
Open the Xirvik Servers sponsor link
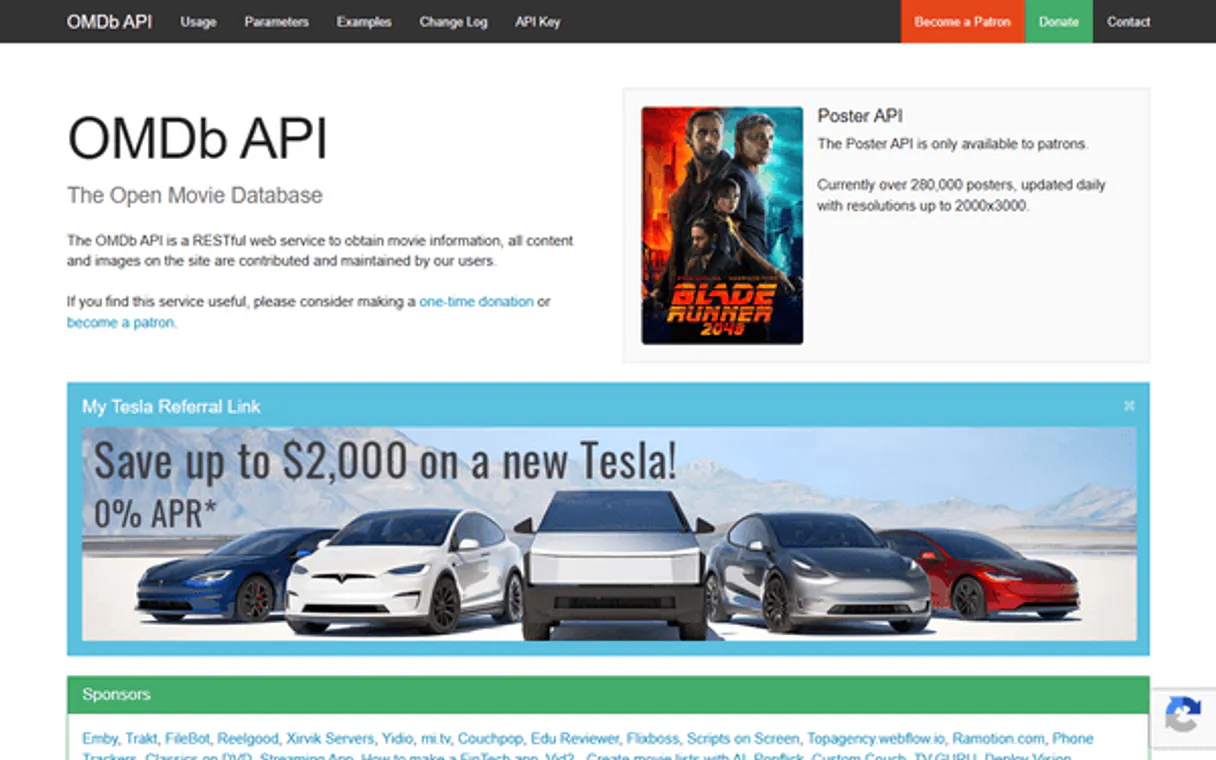click(329, 739)
